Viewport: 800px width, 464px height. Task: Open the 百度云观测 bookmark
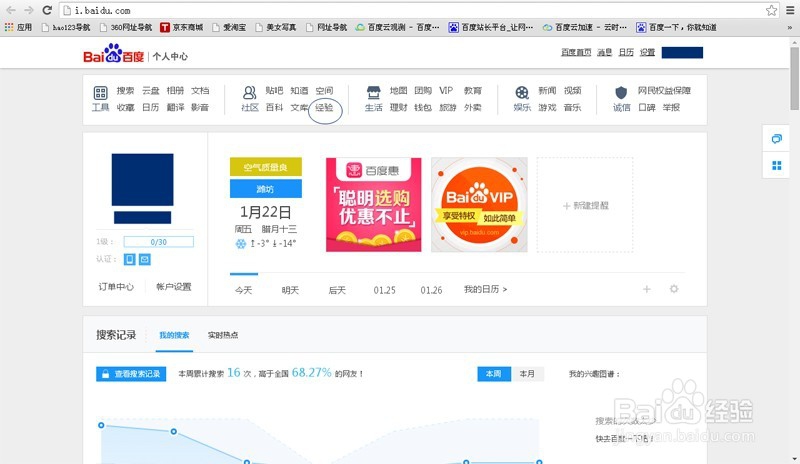coord(397,27)
